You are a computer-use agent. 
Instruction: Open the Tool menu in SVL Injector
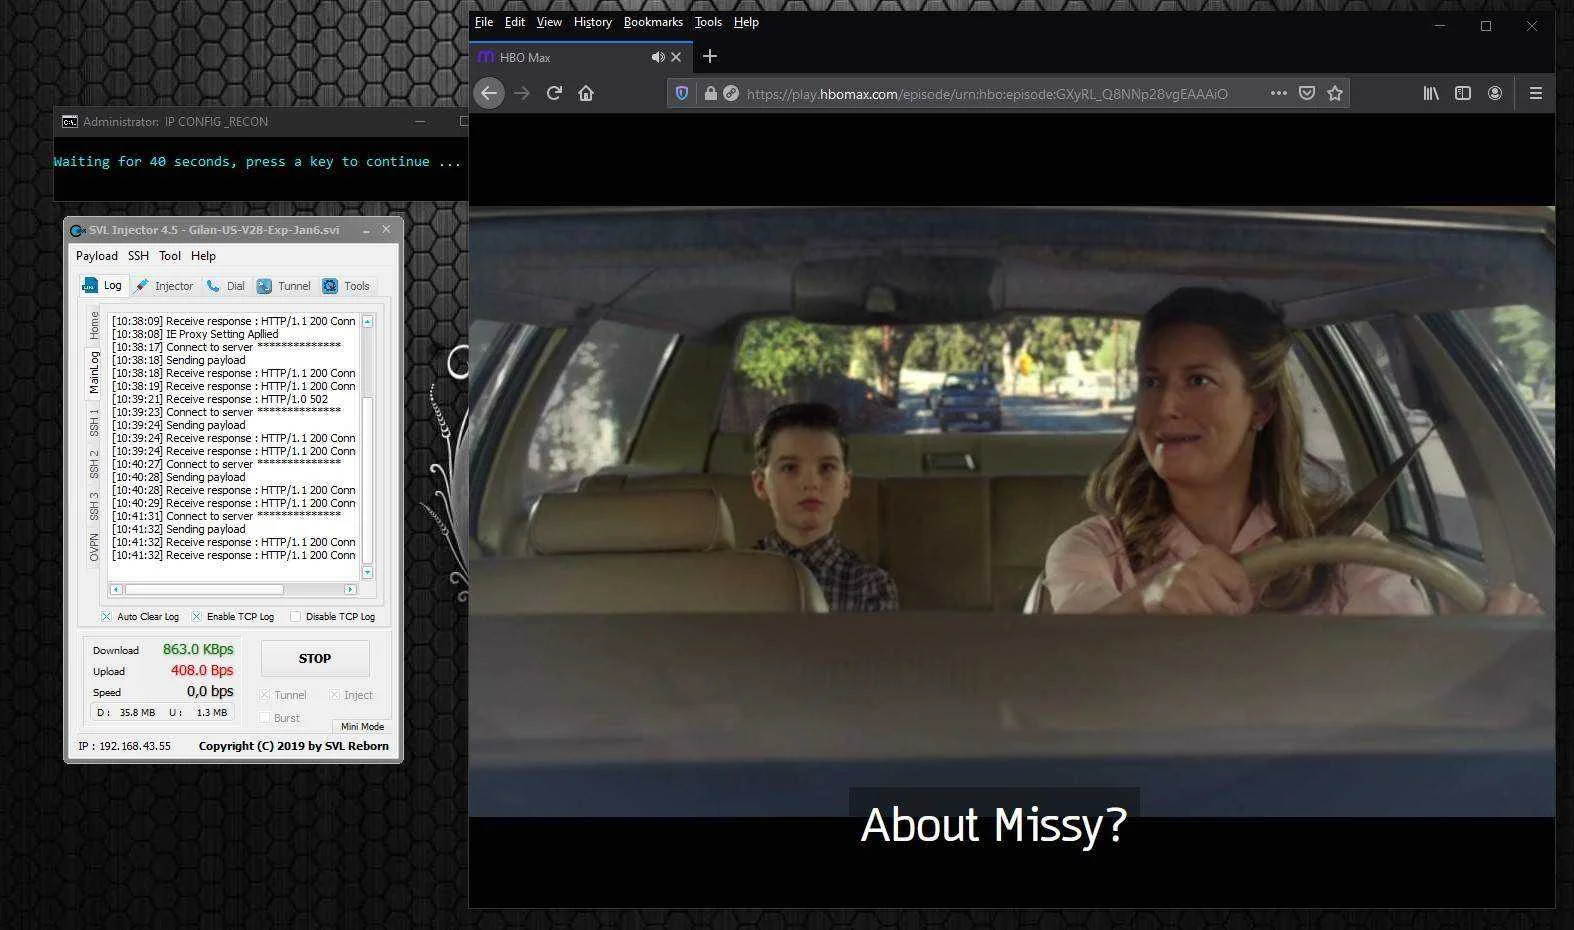coord(170,256)
